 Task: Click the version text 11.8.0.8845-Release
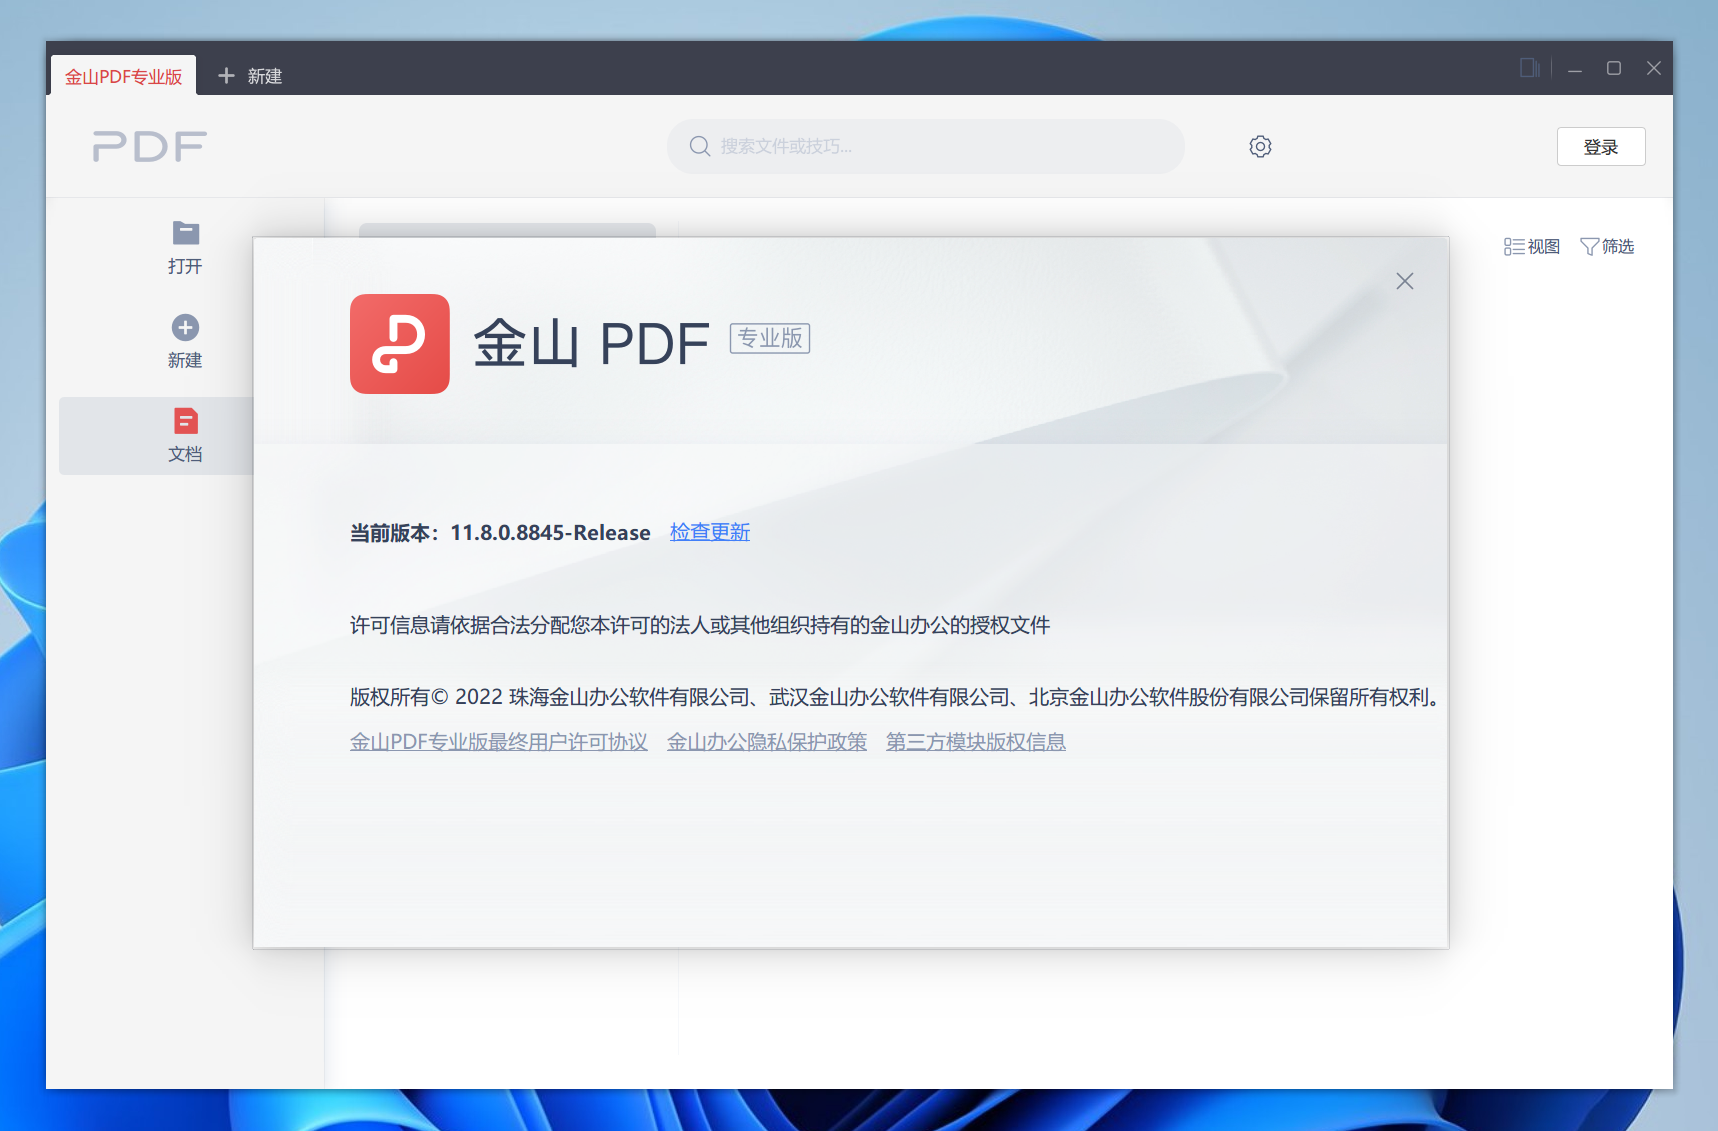coord(550,533)
